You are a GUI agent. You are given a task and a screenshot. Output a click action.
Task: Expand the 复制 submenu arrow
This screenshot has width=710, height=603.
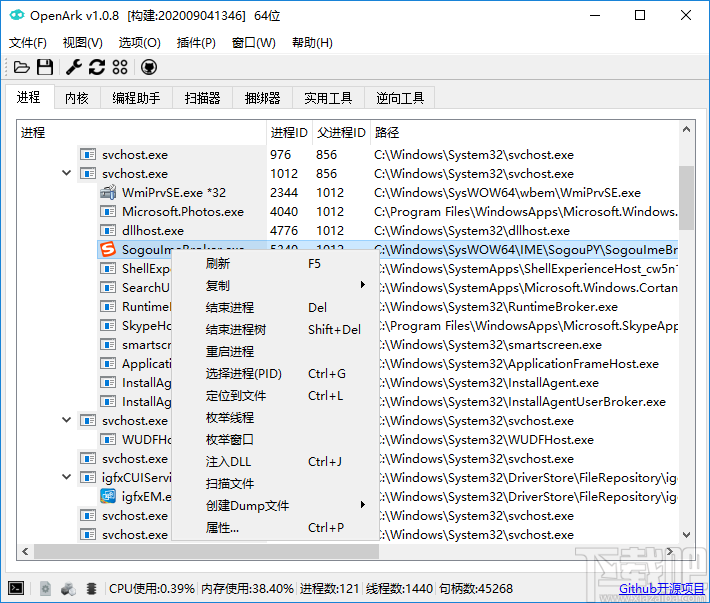click(363, 285)
